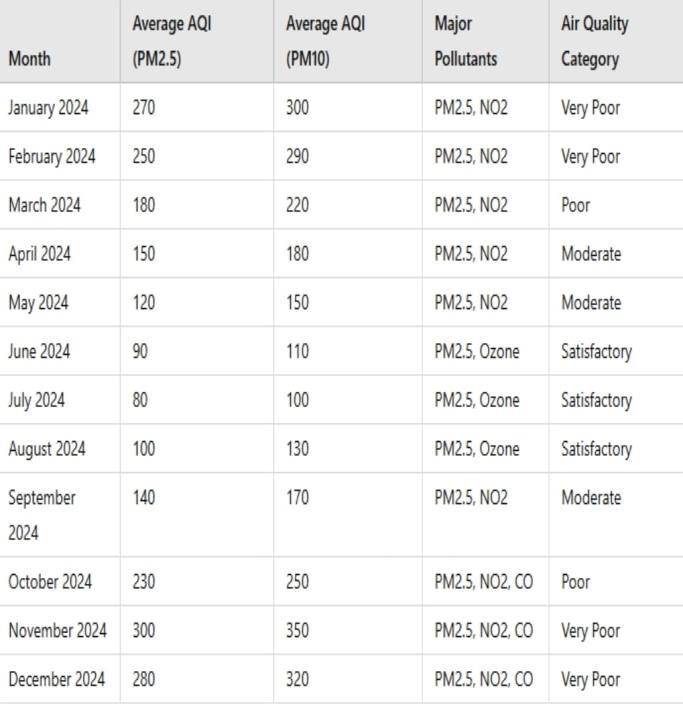Click PM2.5 value 80 for July
This screenshot has width=683, height=707.
pyautogui.click(x=140, y=401)
